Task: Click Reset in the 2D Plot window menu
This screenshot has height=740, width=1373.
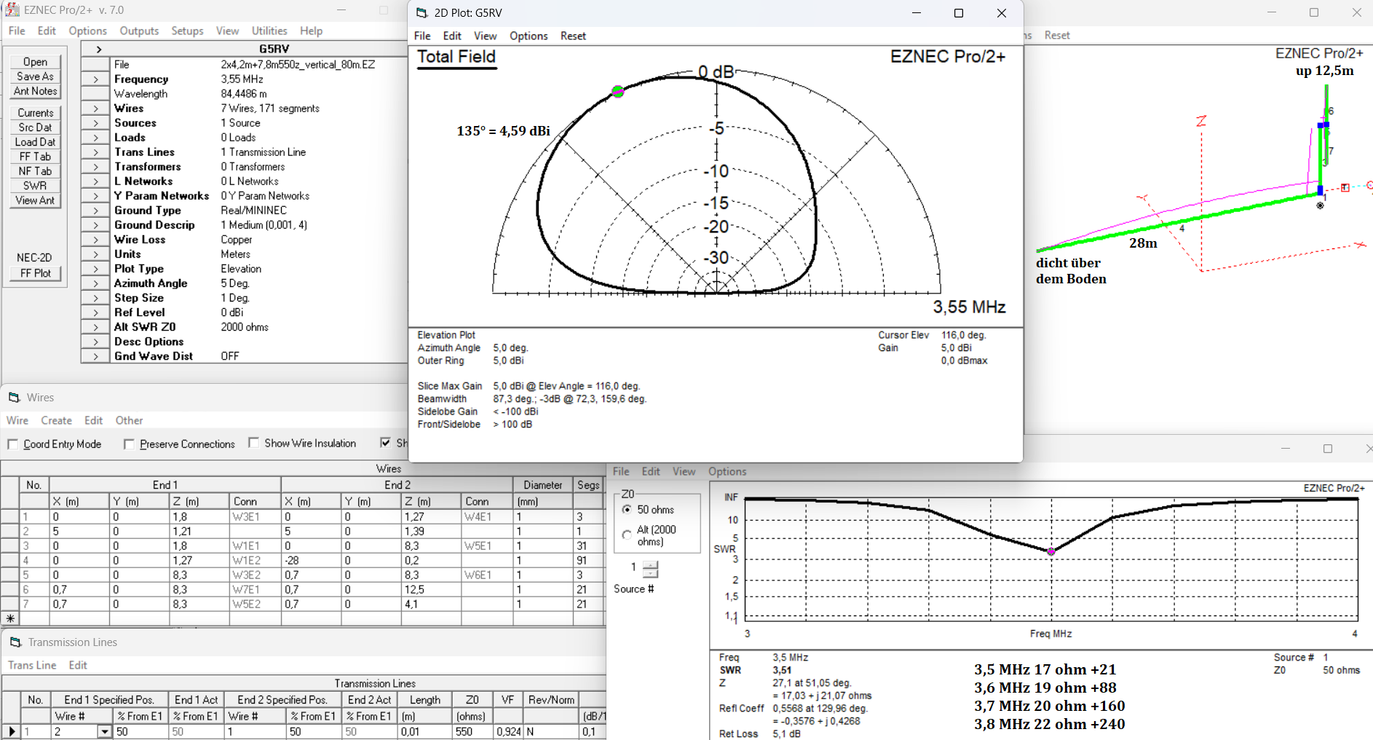Action: coord(573,36)
